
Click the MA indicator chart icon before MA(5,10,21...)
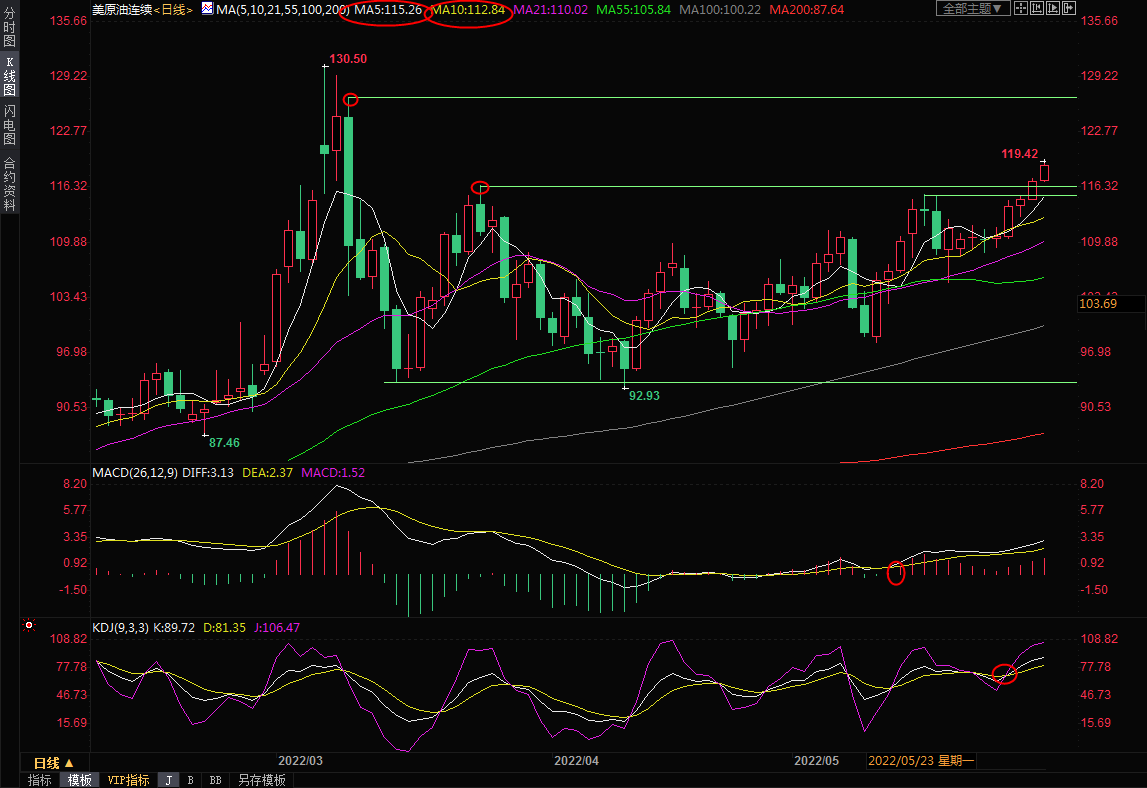click(x=207, y=8)
